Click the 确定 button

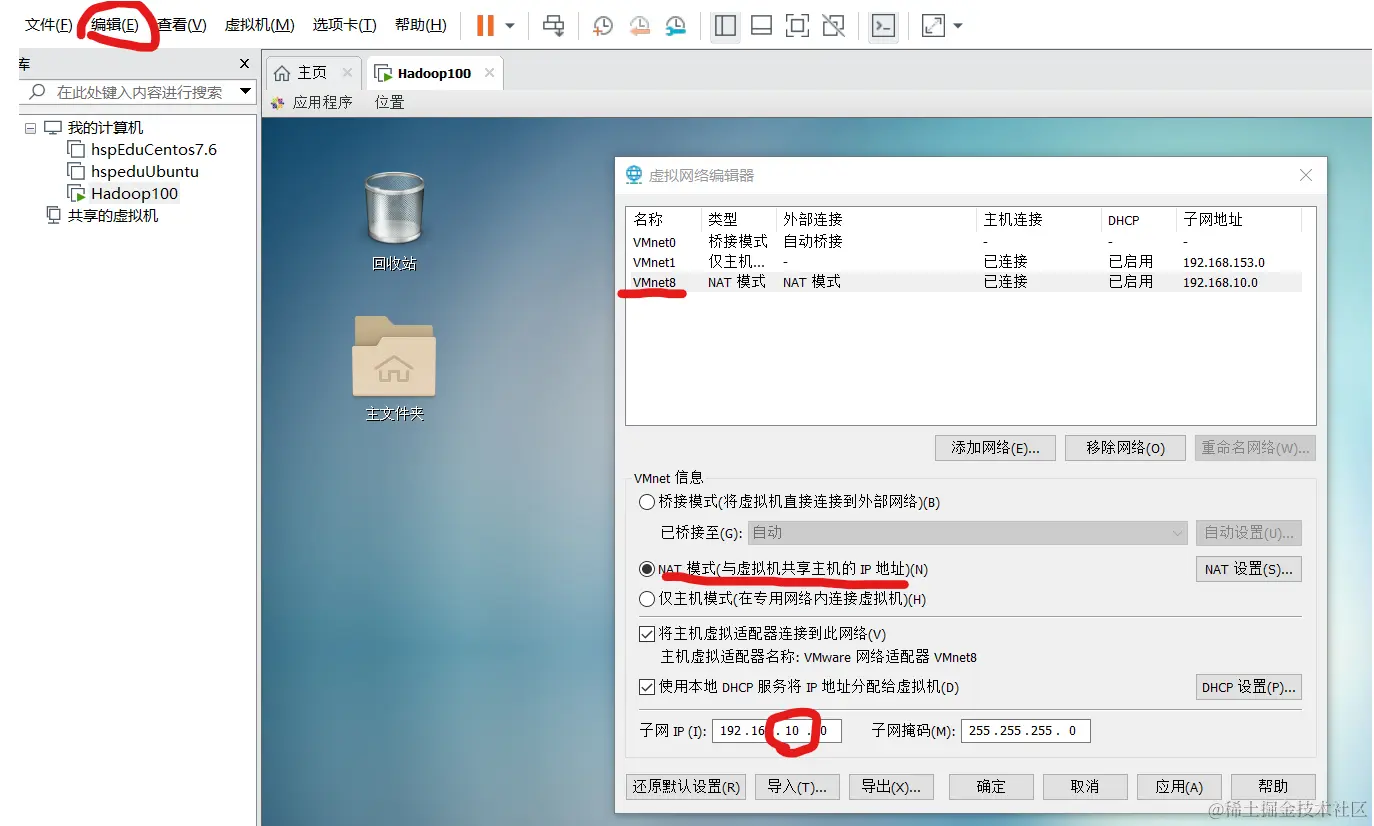pyautogui.click(x=991, y=787)
